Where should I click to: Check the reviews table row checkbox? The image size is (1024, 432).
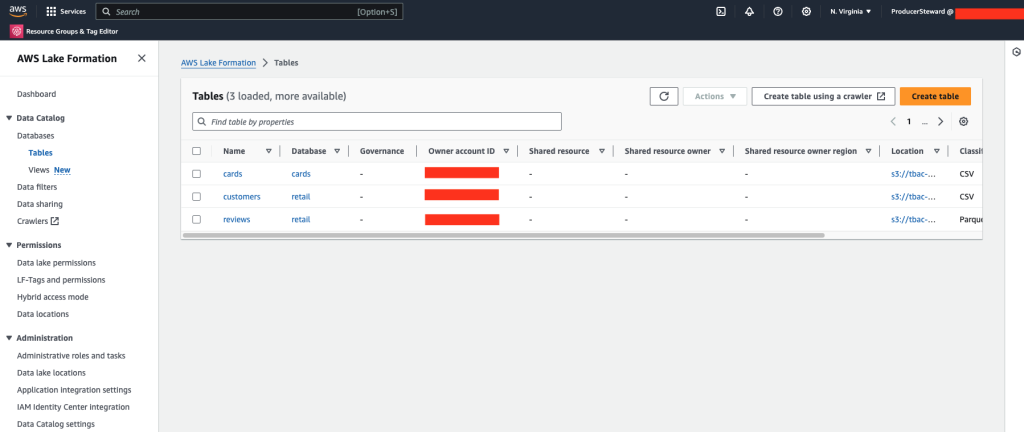197,219
